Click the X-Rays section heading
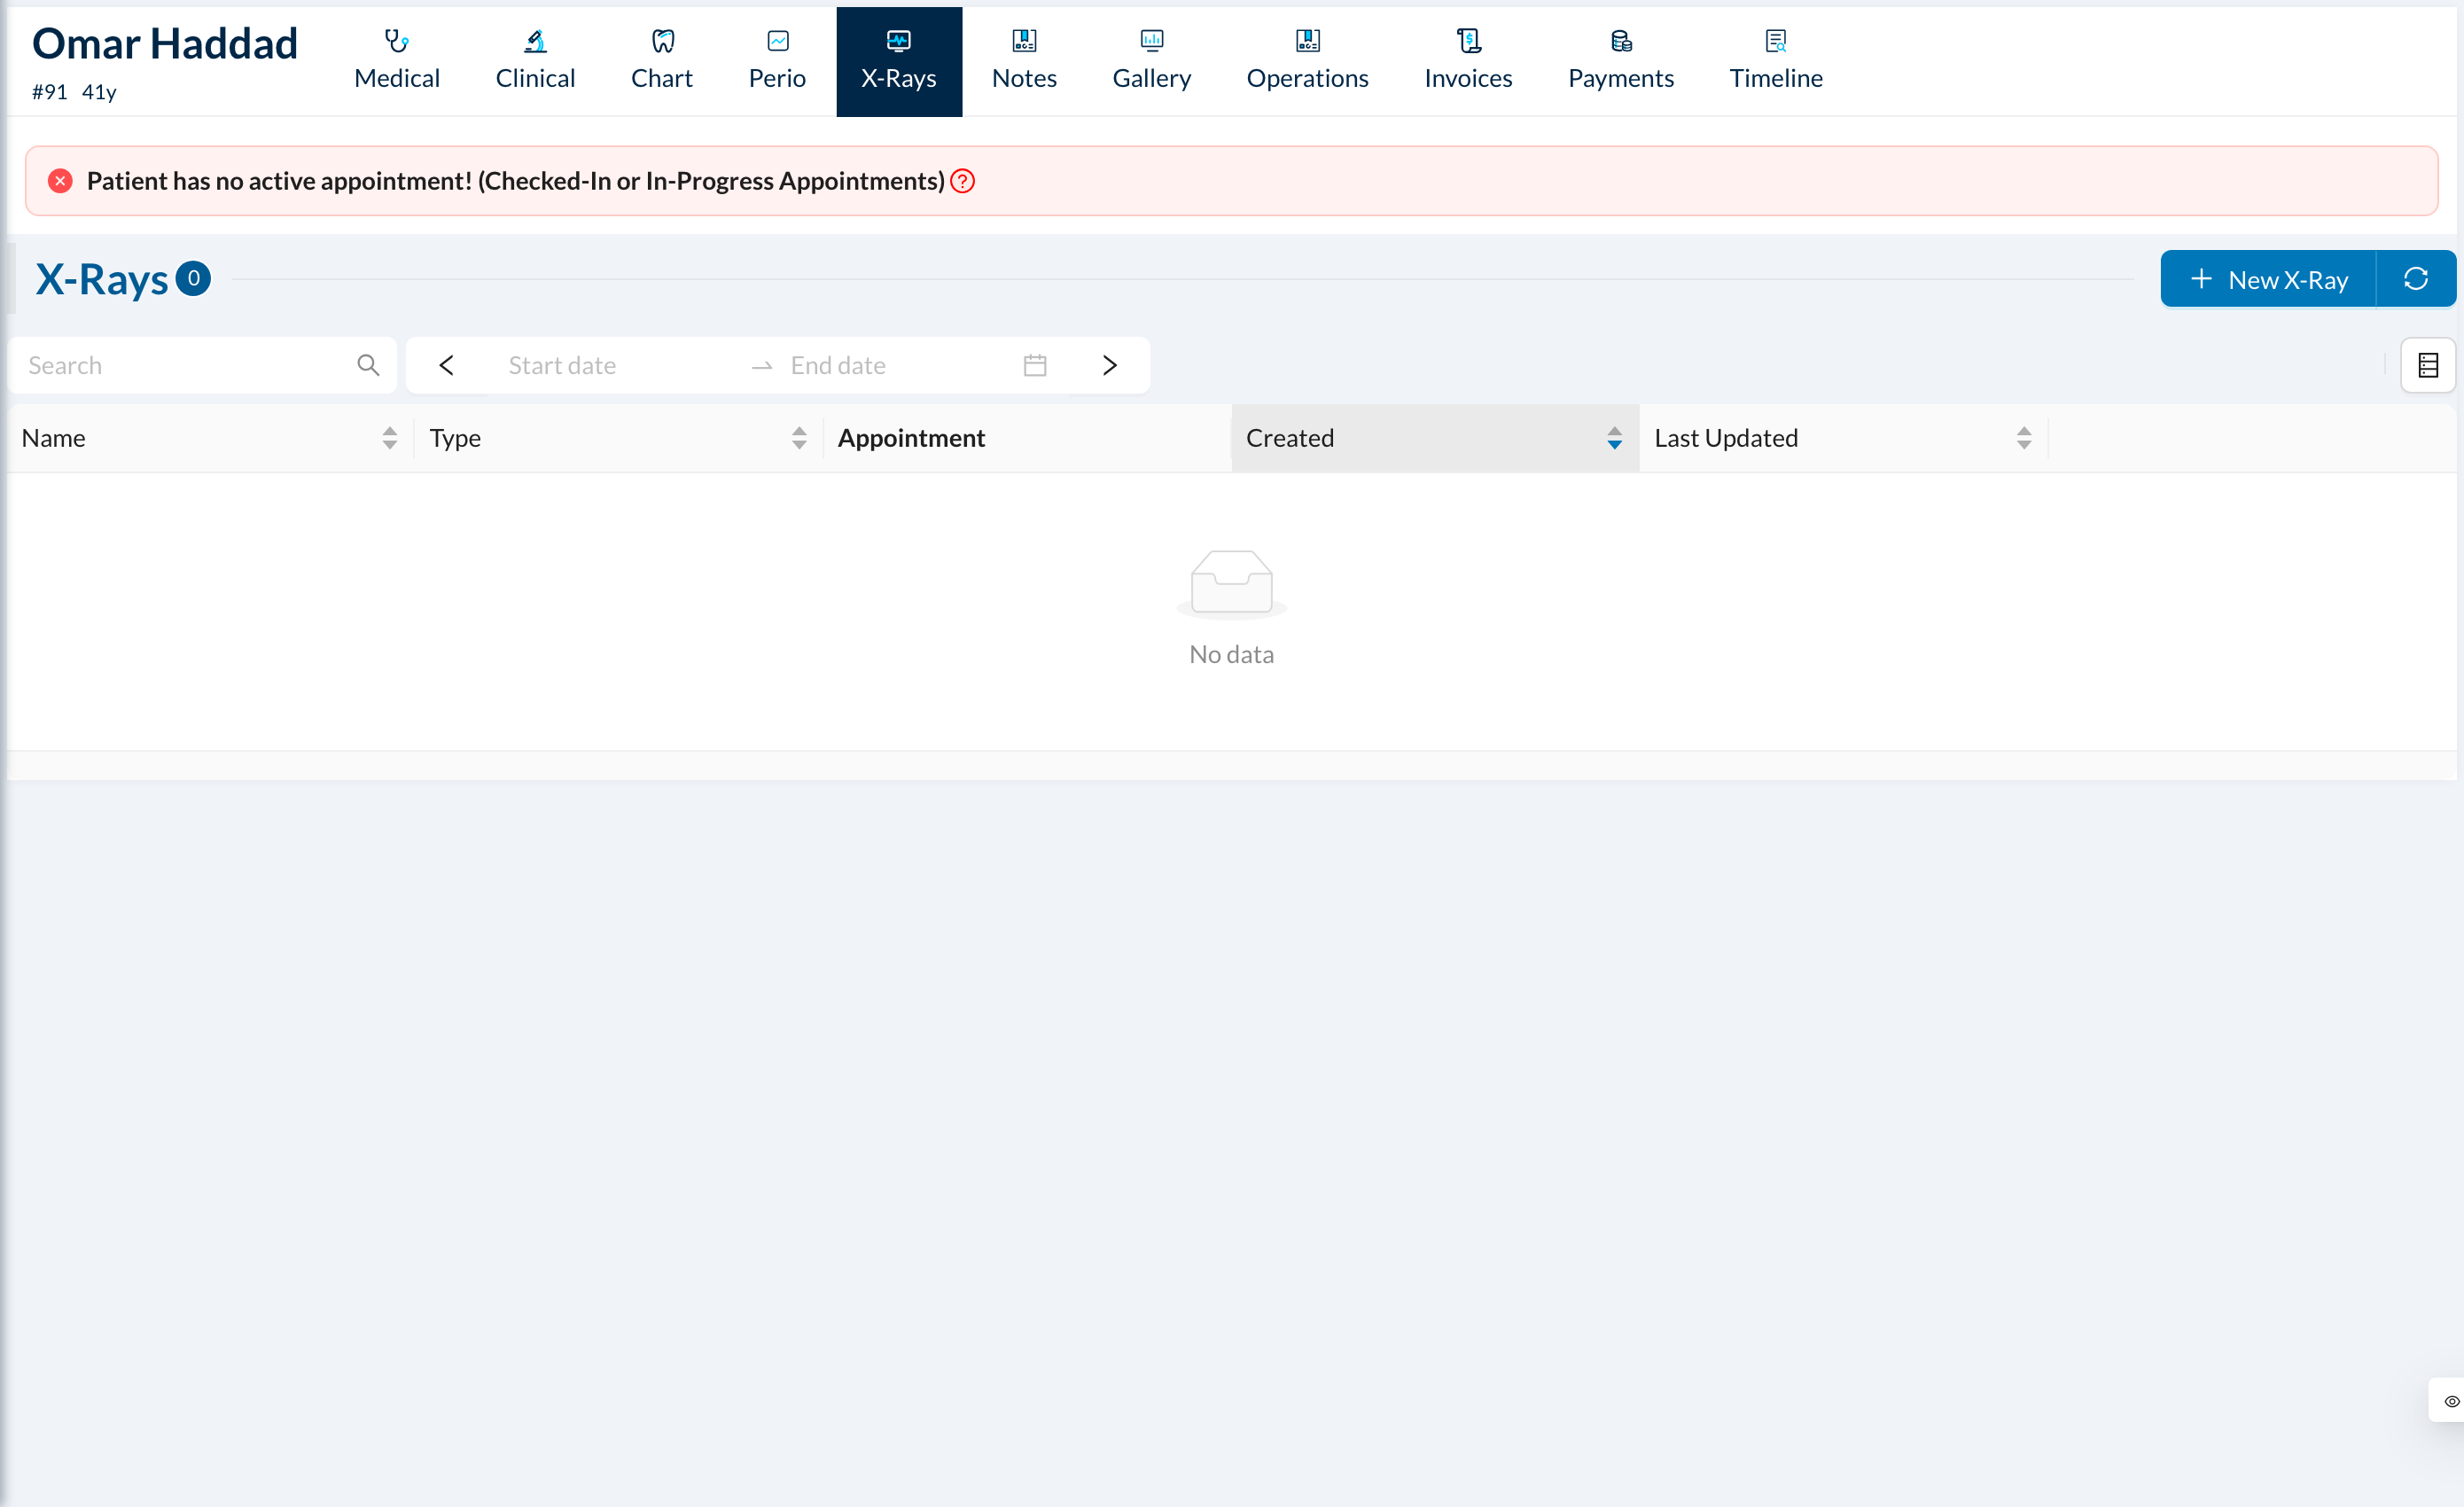2464x1507 pixels. point(102,279)
